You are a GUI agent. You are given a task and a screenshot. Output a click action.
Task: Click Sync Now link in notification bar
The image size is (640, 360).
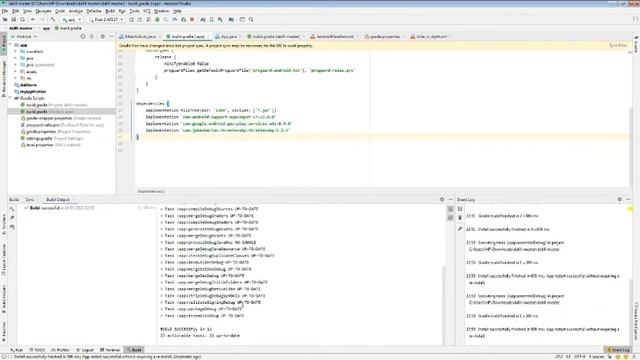[x=618, y=46]
